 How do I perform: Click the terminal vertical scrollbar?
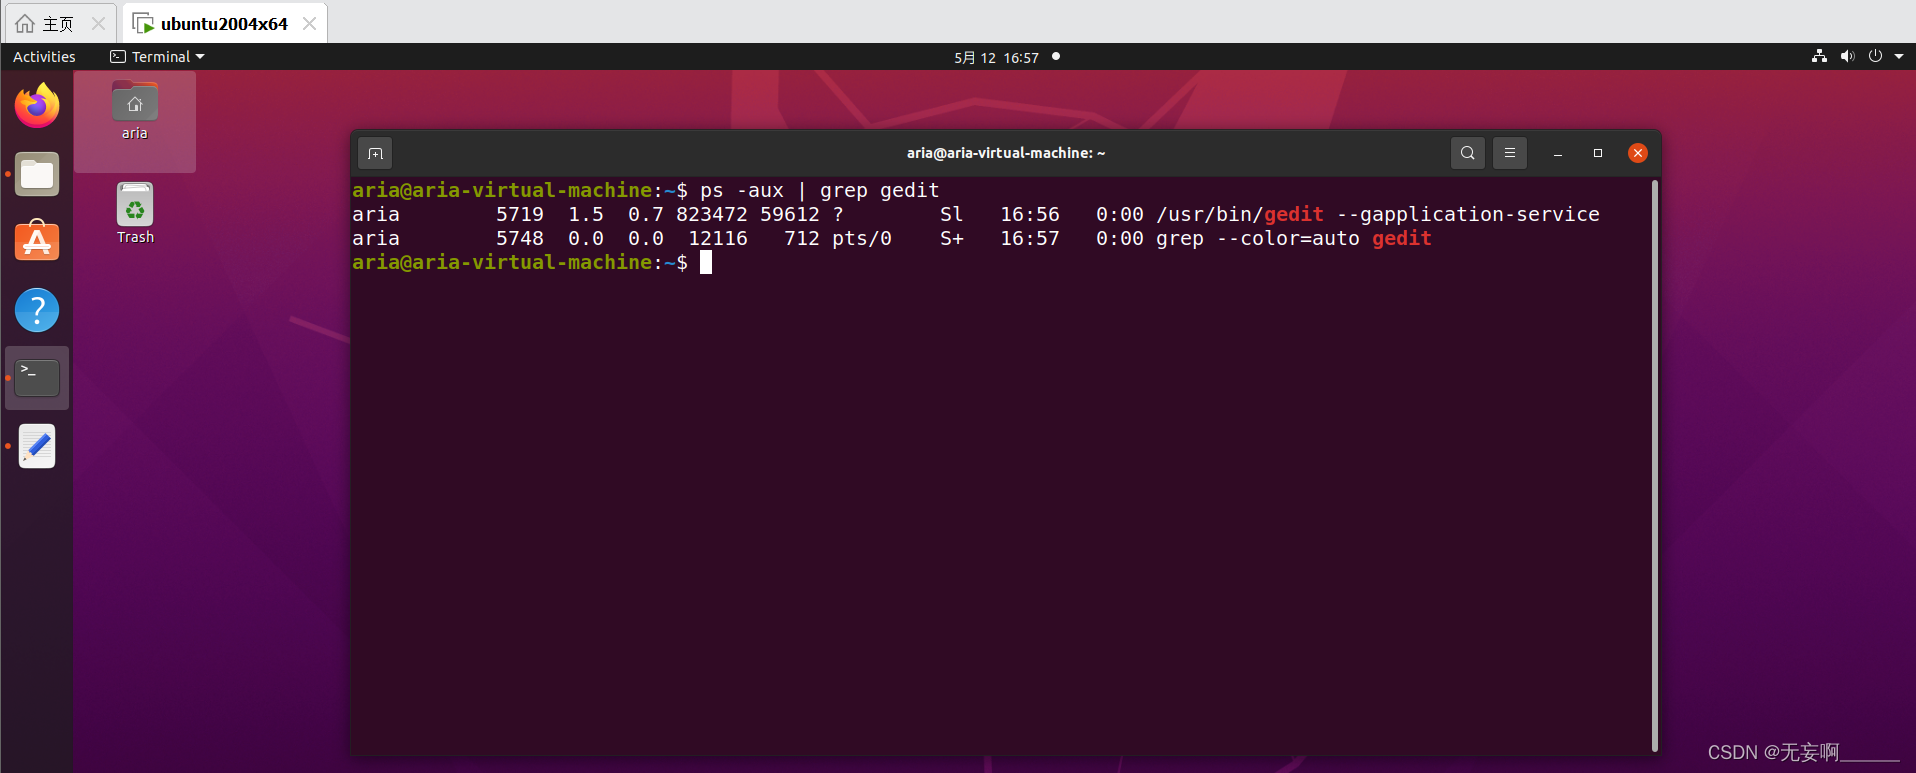pyautogui.click(x=1655, y=465)
